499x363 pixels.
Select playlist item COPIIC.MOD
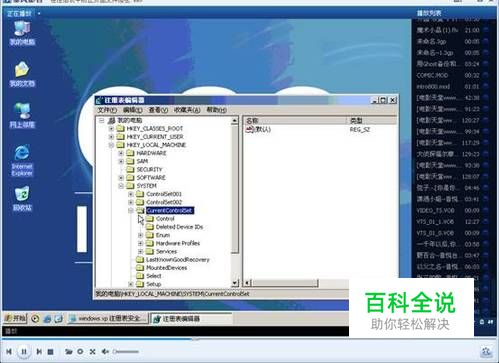coord(448,75)
